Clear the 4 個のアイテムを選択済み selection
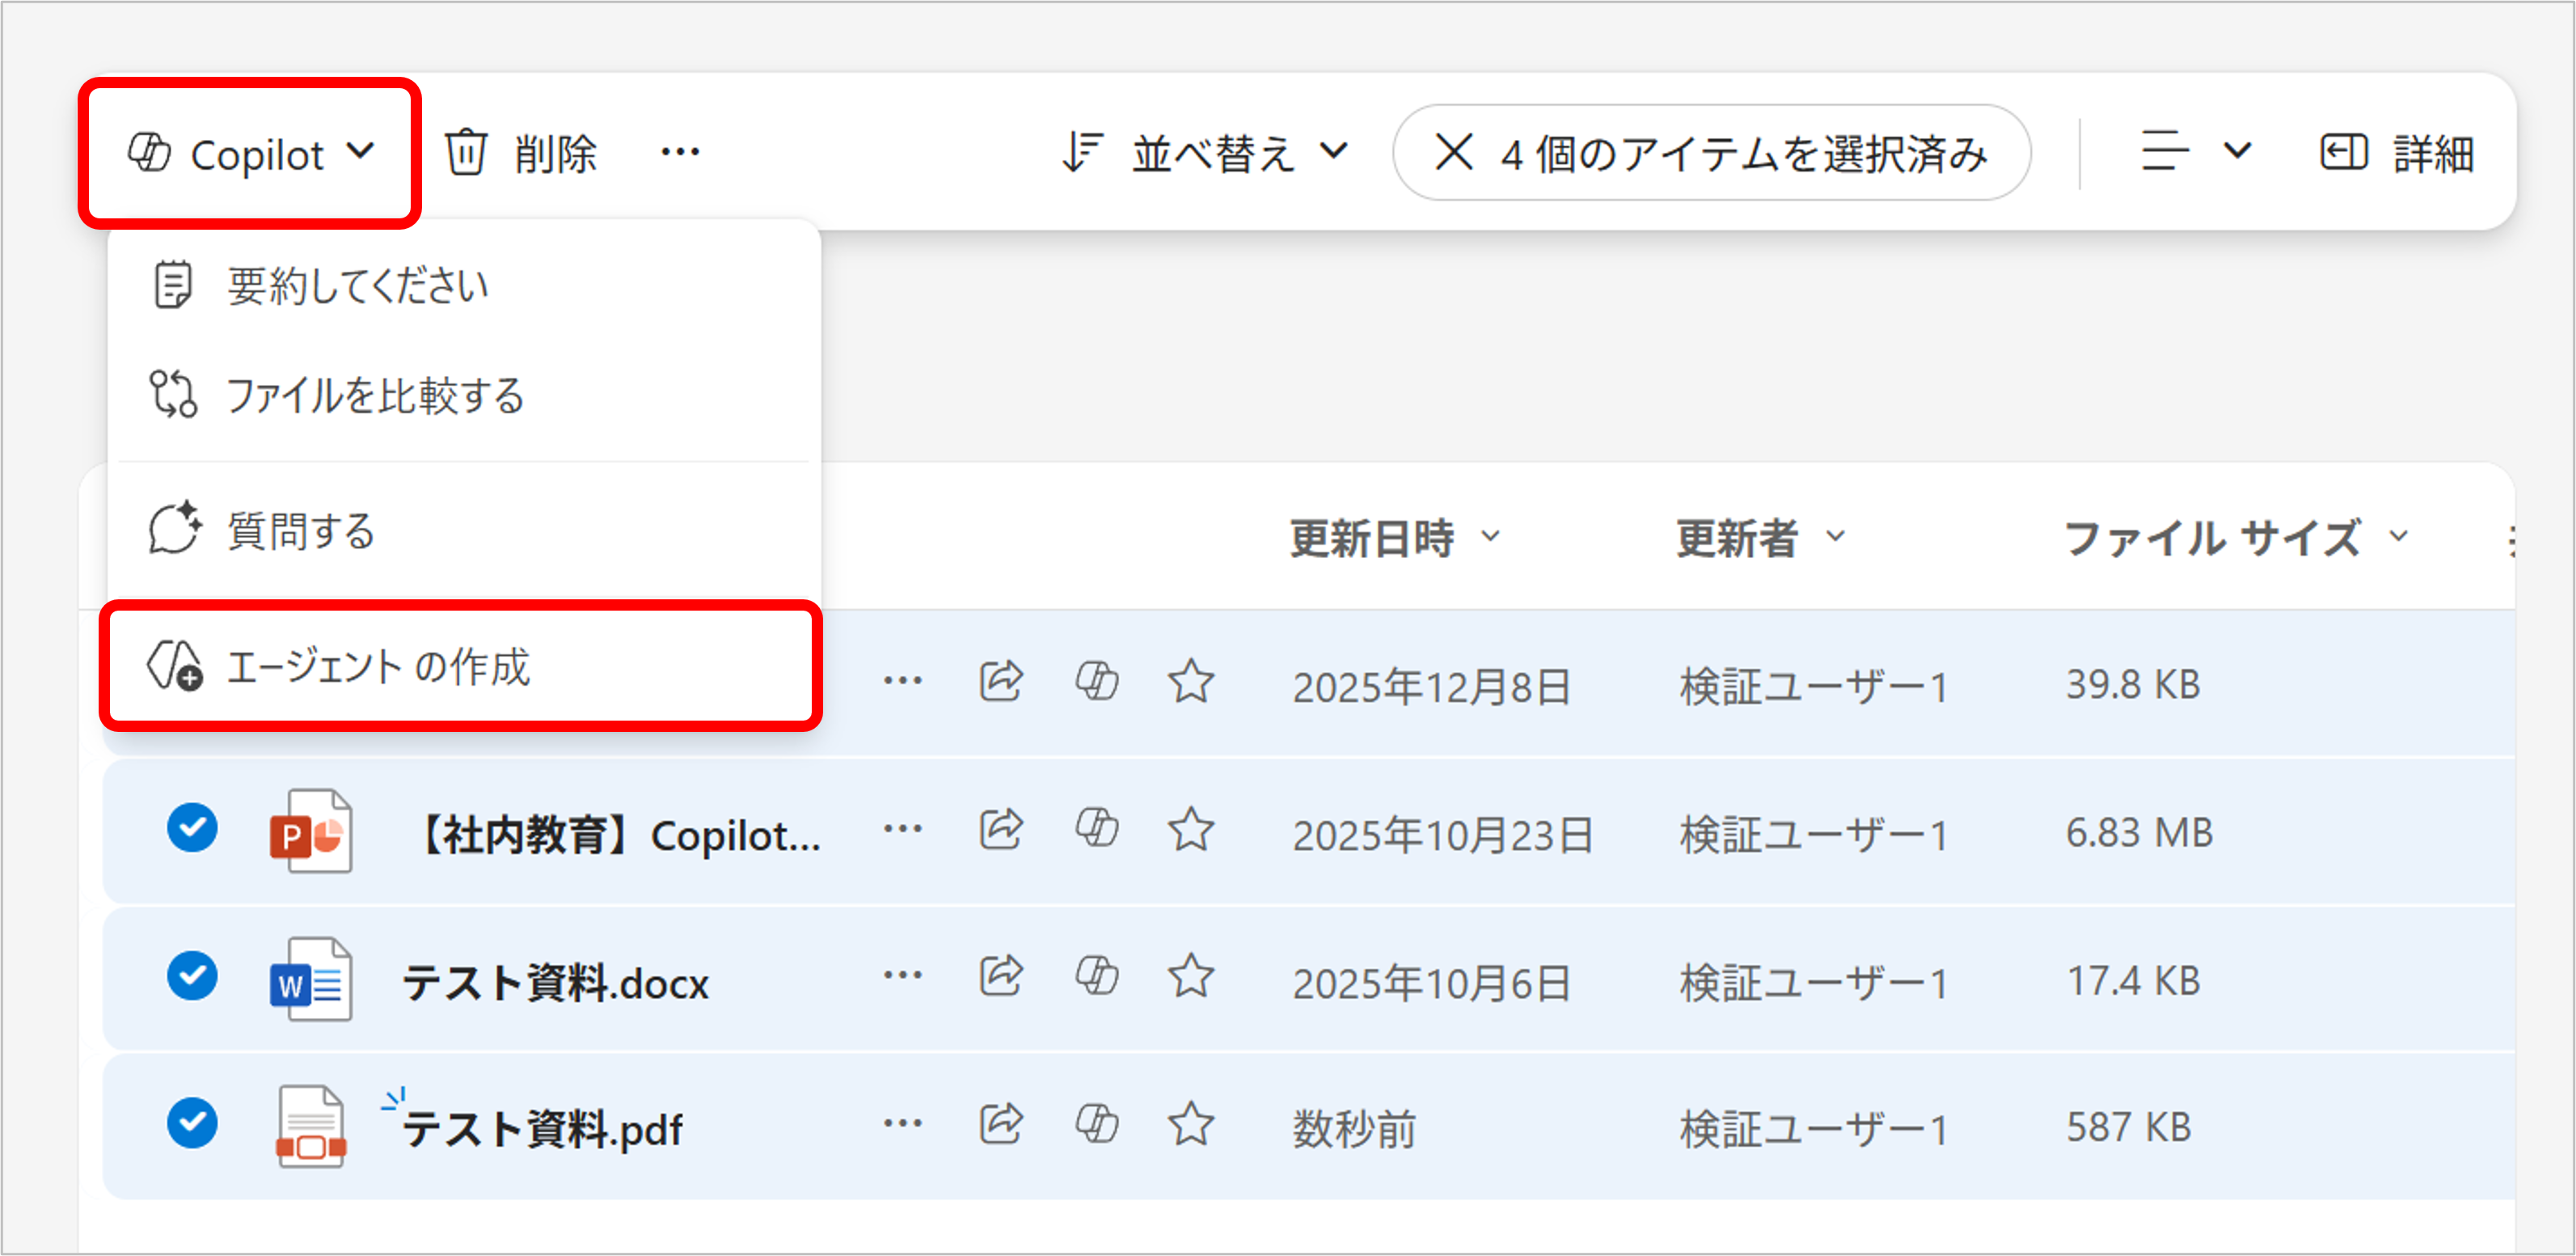The image size is (2576, 1256). (x=1453, y=153)
